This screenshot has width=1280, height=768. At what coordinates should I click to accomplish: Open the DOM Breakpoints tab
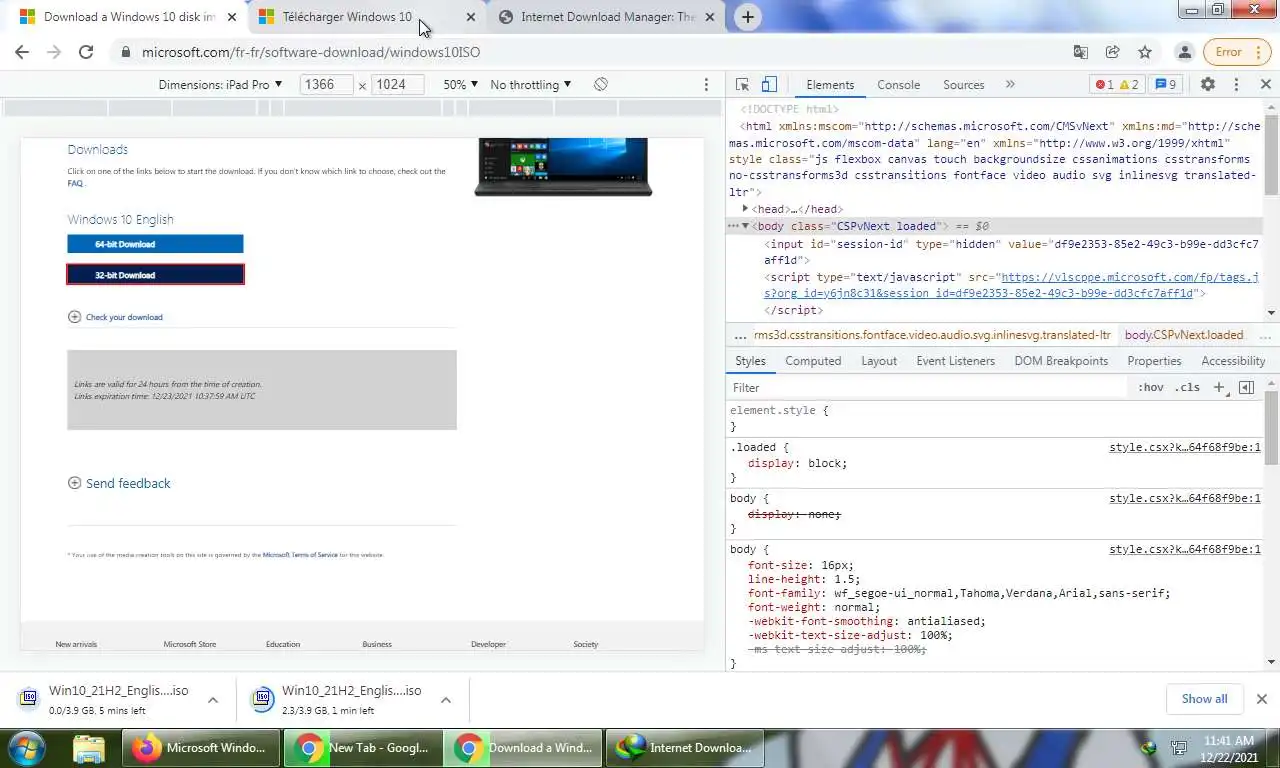[1061, 361]
